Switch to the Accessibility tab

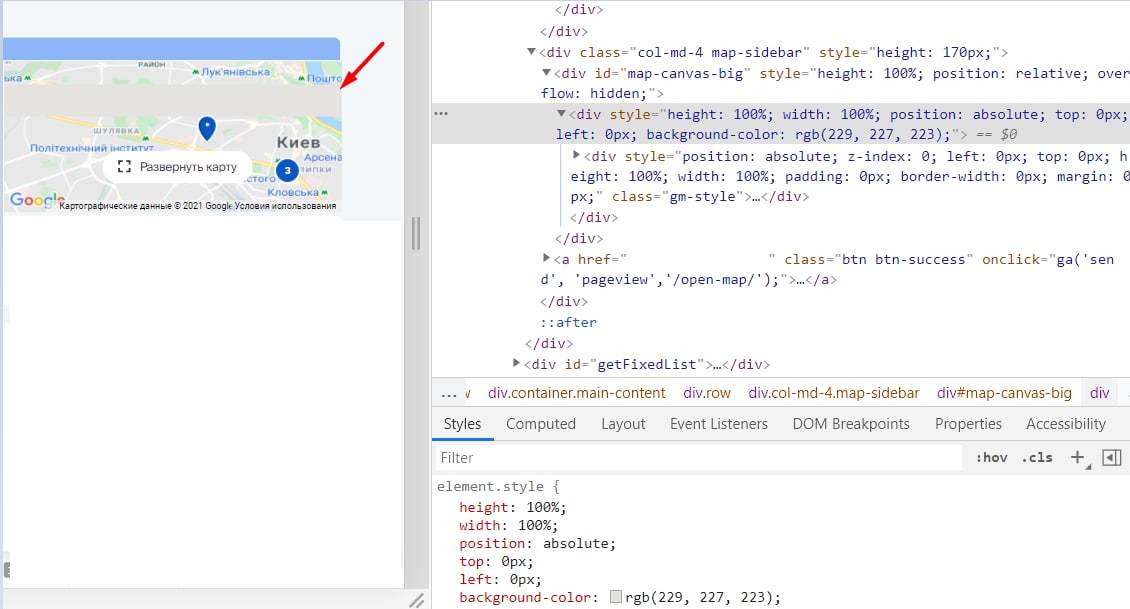pos(1066,424)
